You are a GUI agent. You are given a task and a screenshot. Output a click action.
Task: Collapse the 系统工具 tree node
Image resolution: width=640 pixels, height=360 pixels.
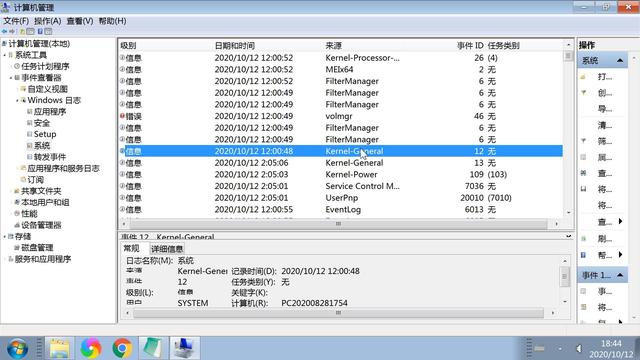(x=4, y=55)
